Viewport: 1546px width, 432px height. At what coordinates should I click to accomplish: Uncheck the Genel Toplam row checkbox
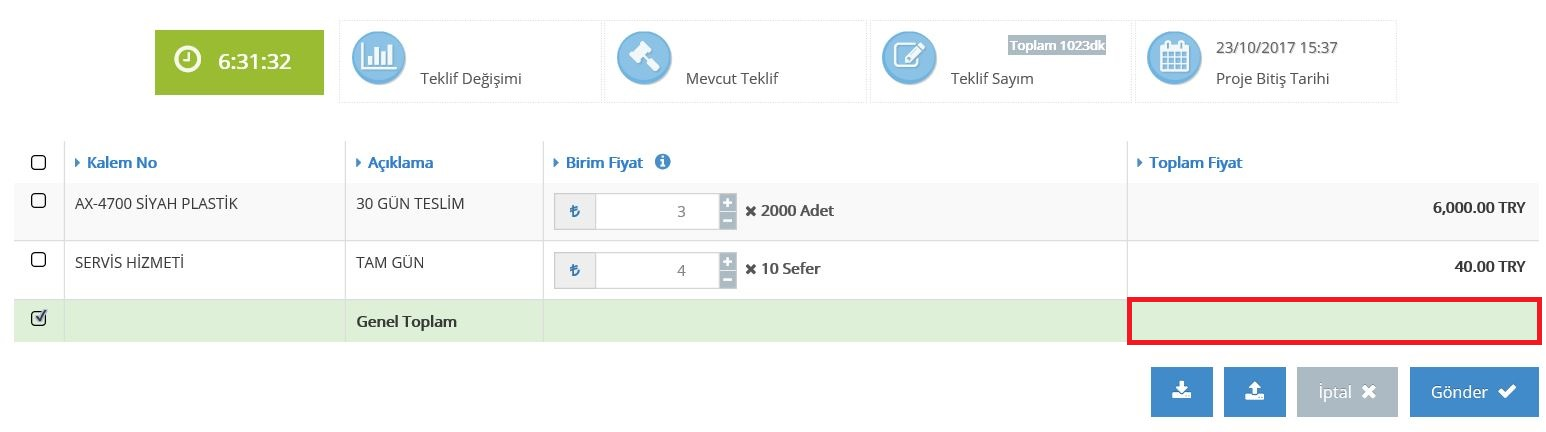39,318
